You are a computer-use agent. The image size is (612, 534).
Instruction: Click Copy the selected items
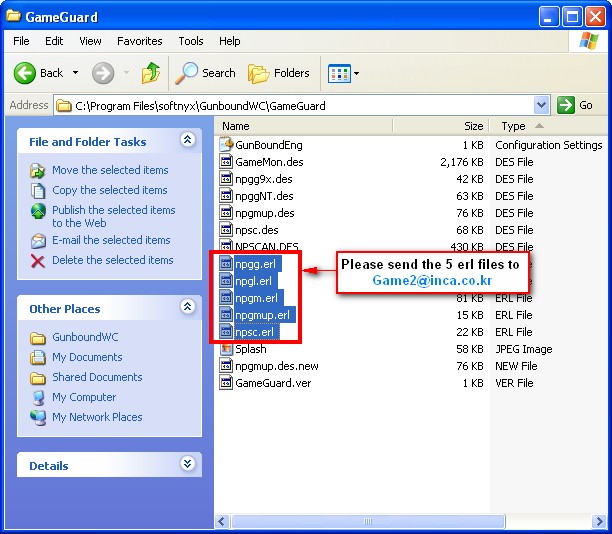coord(110,190)
